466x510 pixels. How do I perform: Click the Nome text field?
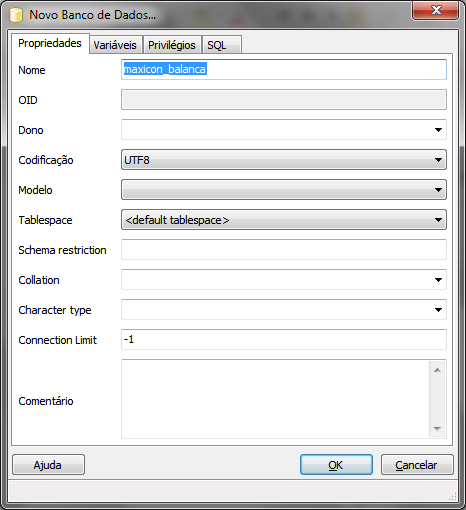284,69
